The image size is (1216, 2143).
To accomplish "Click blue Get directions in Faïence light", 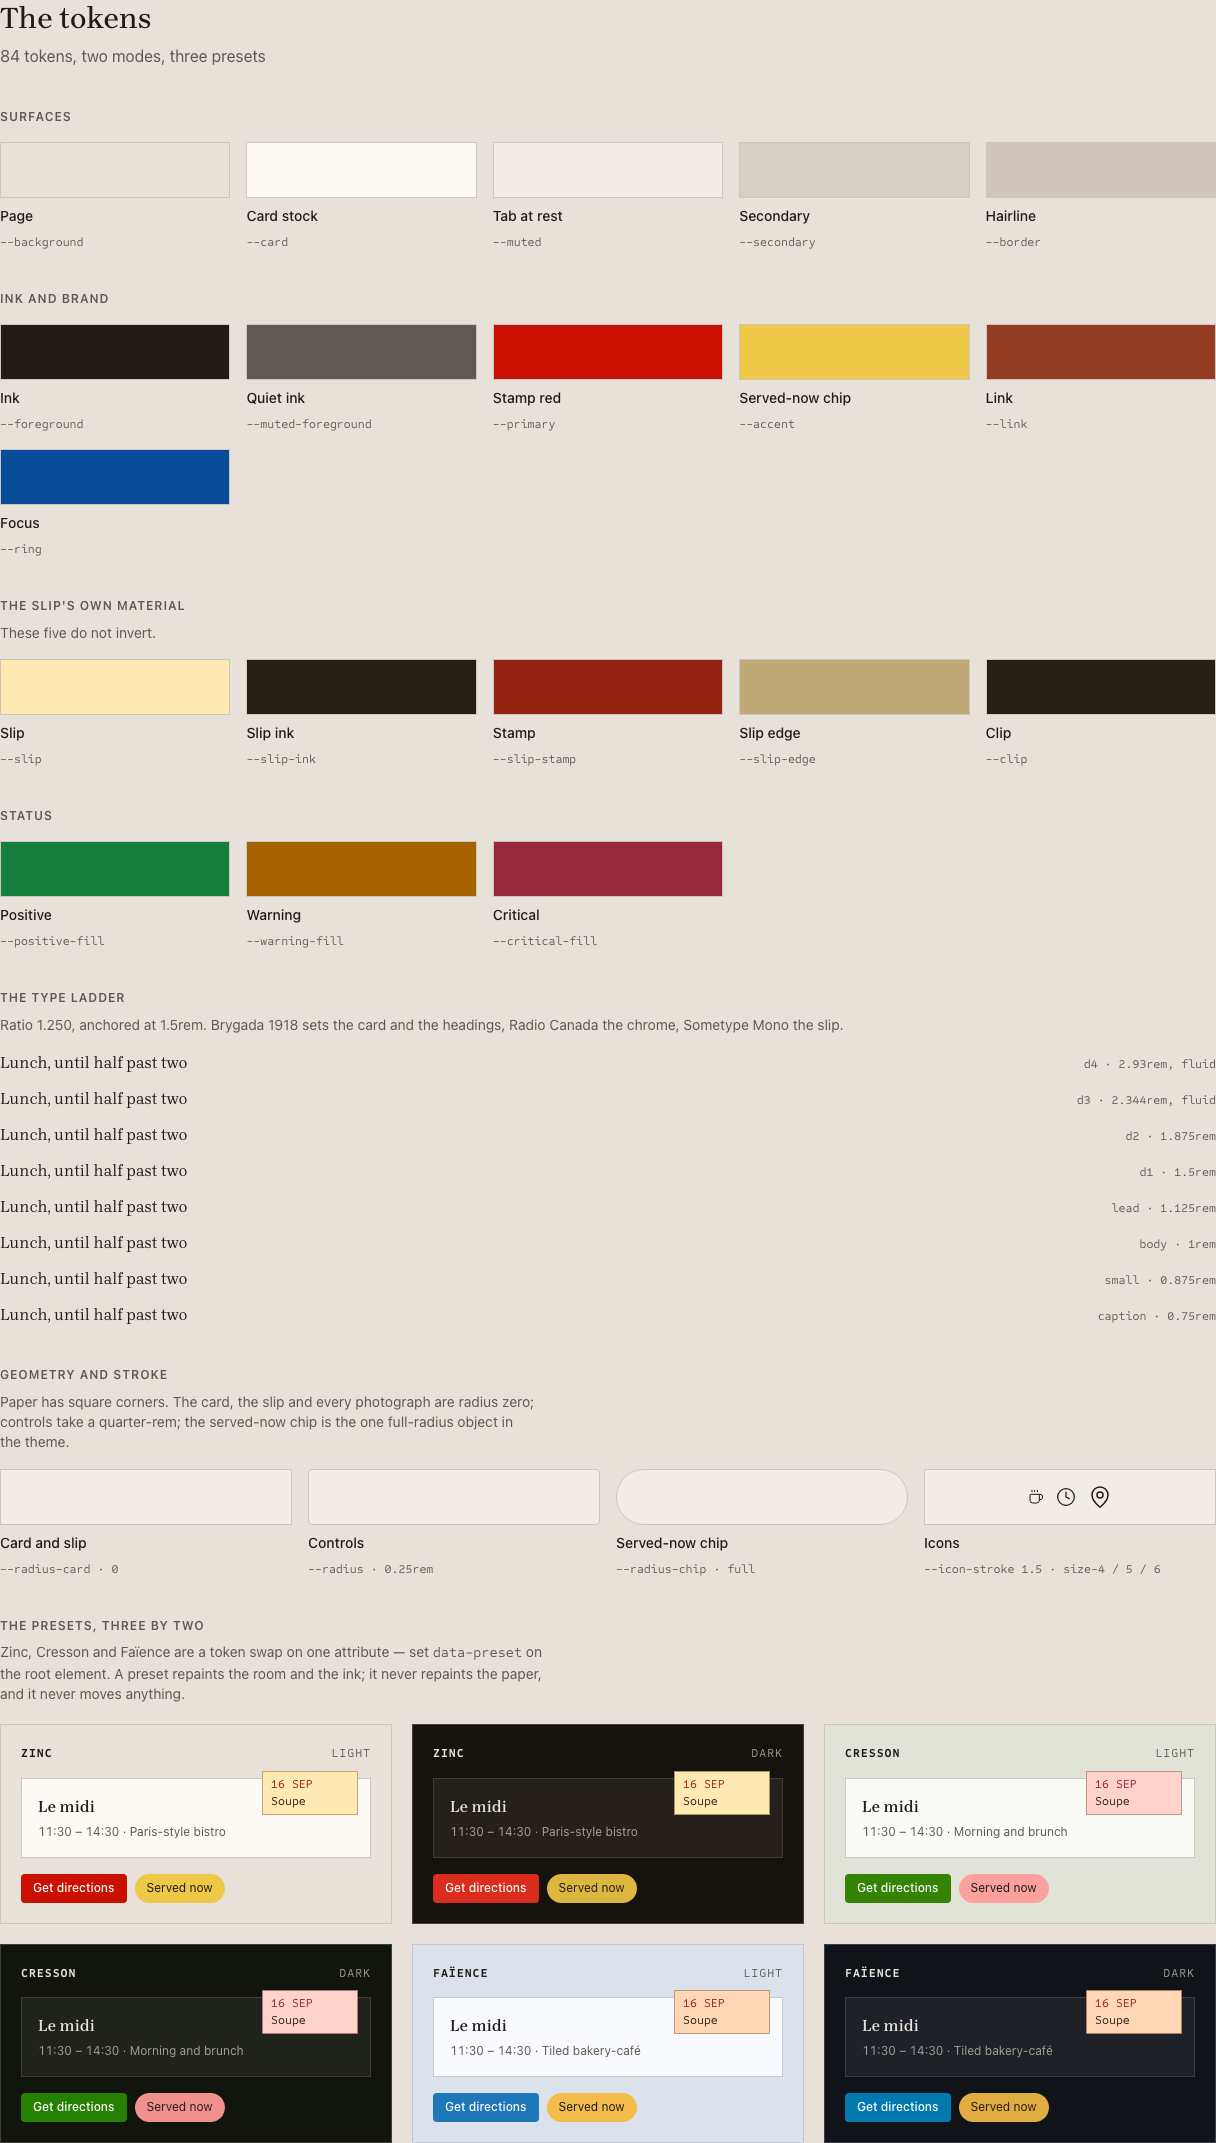I will pos(486,2107).
